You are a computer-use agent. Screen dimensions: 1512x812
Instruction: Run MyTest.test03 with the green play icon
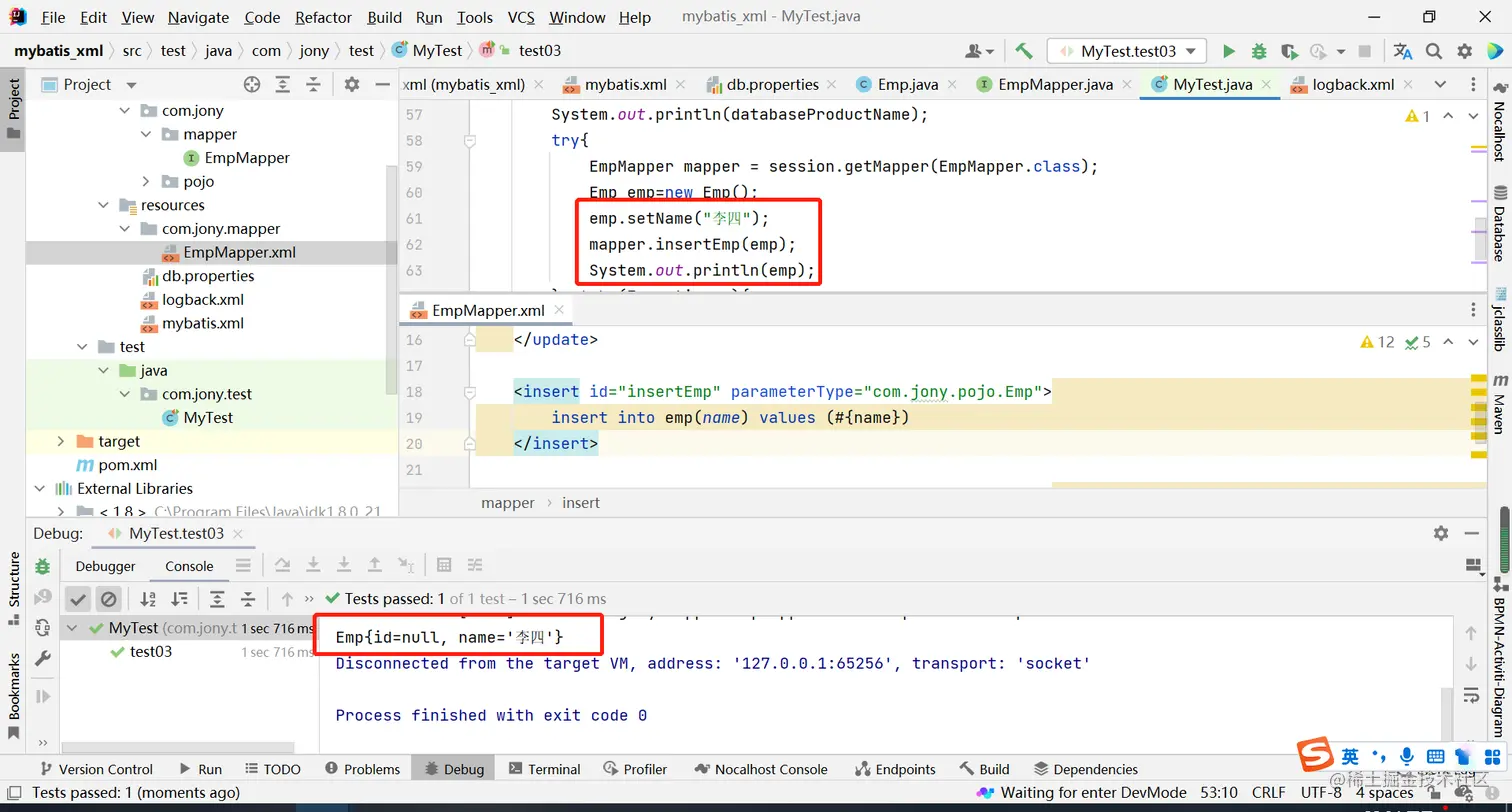(1229, 51)
